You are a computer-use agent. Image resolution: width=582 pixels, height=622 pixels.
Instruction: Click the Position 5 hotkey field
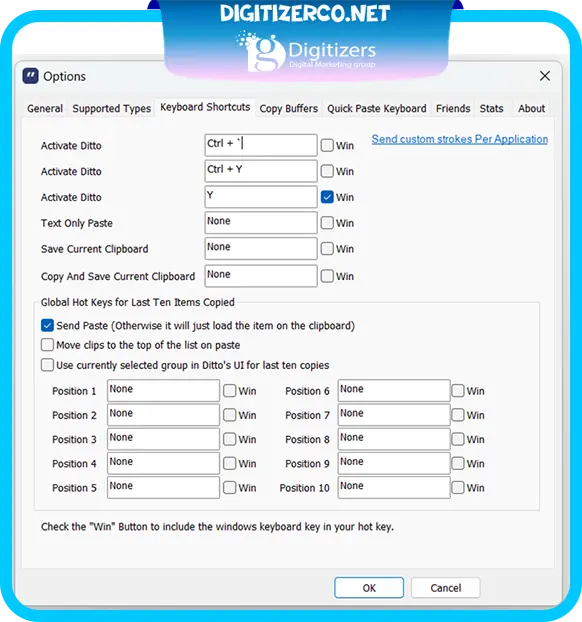pyautogui.click(x=163, y=487)
